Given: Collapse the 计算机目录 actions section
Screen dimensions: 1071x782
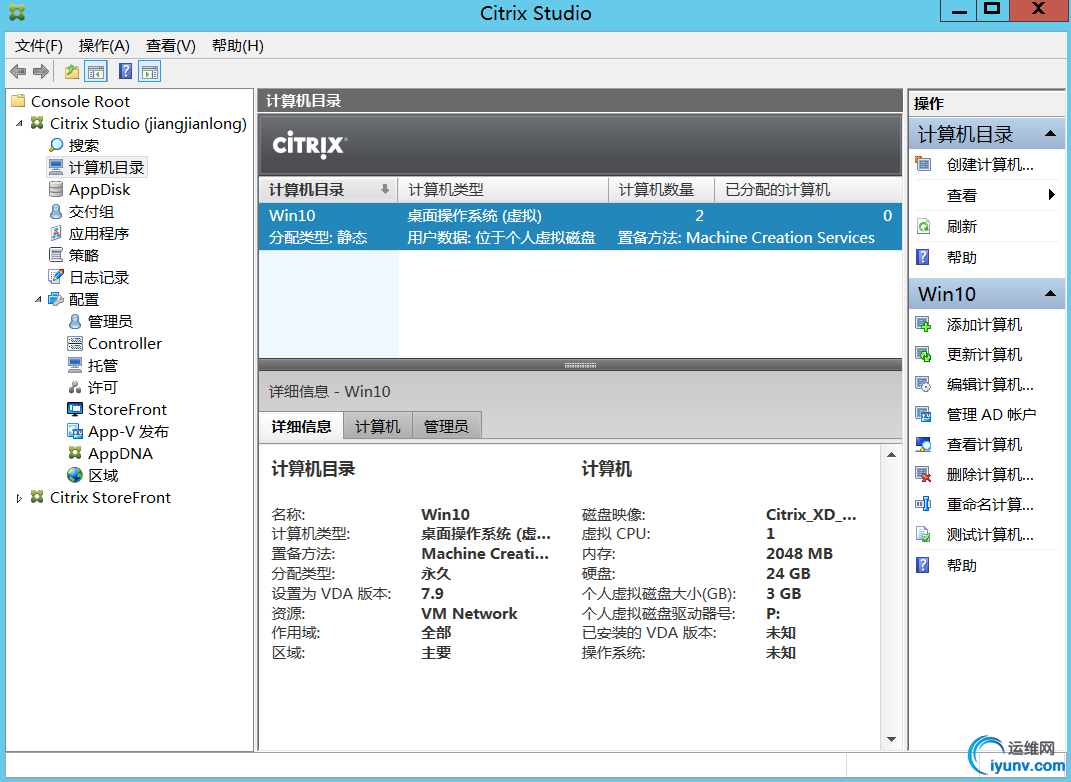Looking at the screenshot, I should [1051, 134].
